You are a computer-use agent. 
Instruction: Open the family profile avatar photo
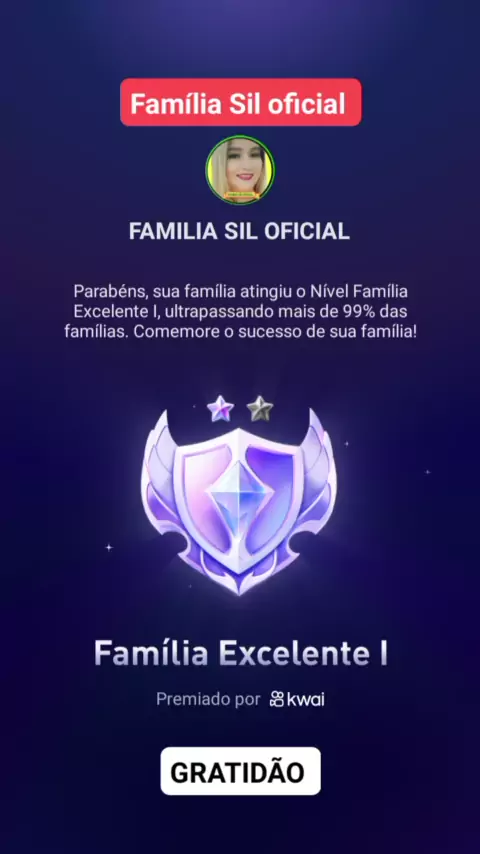point(240,169)
